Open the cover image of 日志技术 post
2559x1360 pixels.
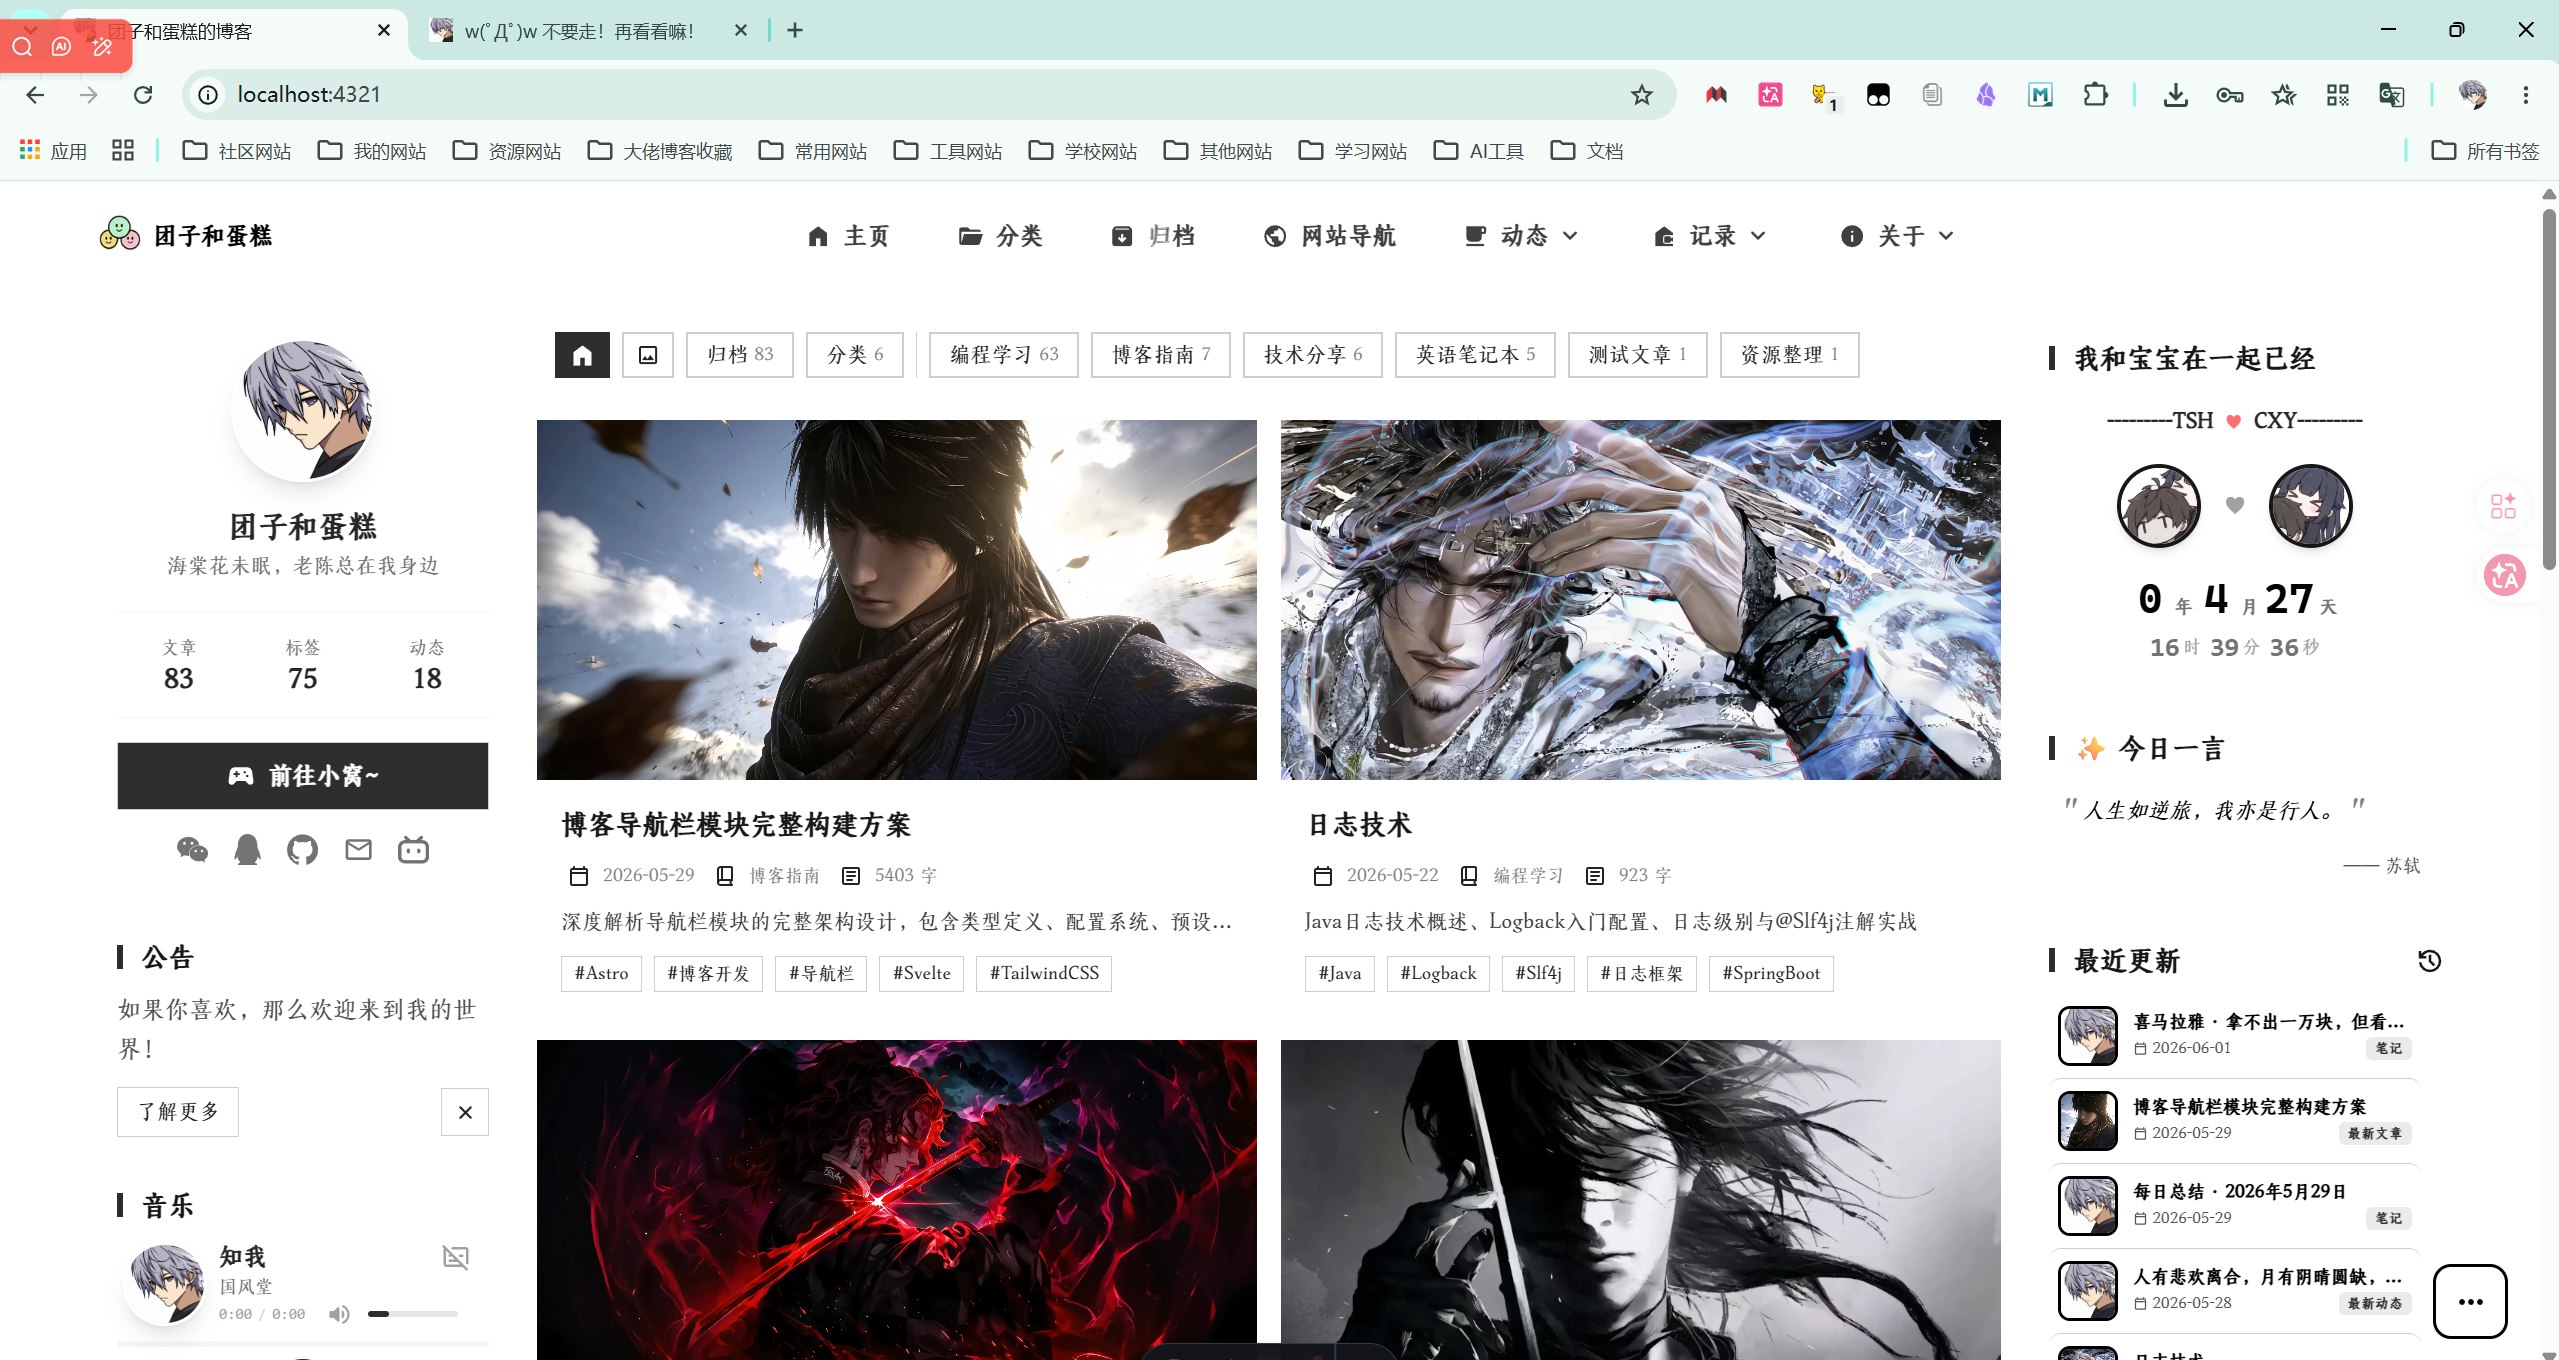[x=1640, y=600]
